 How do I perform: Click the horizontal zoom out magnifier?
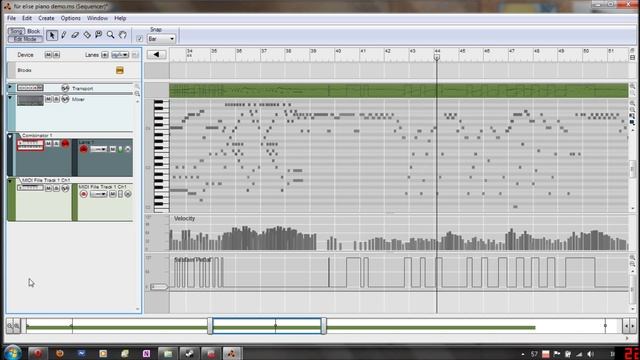click(10, 326)
